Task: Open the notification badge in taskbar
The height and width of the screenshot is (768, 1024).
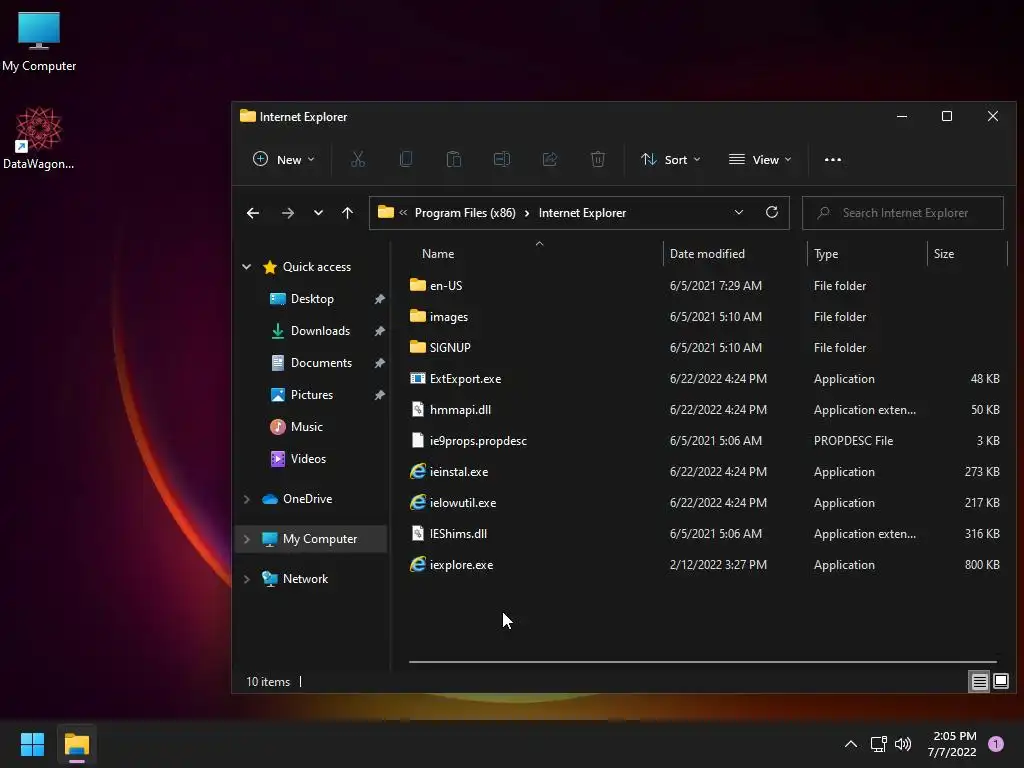Action: [996, 744]
